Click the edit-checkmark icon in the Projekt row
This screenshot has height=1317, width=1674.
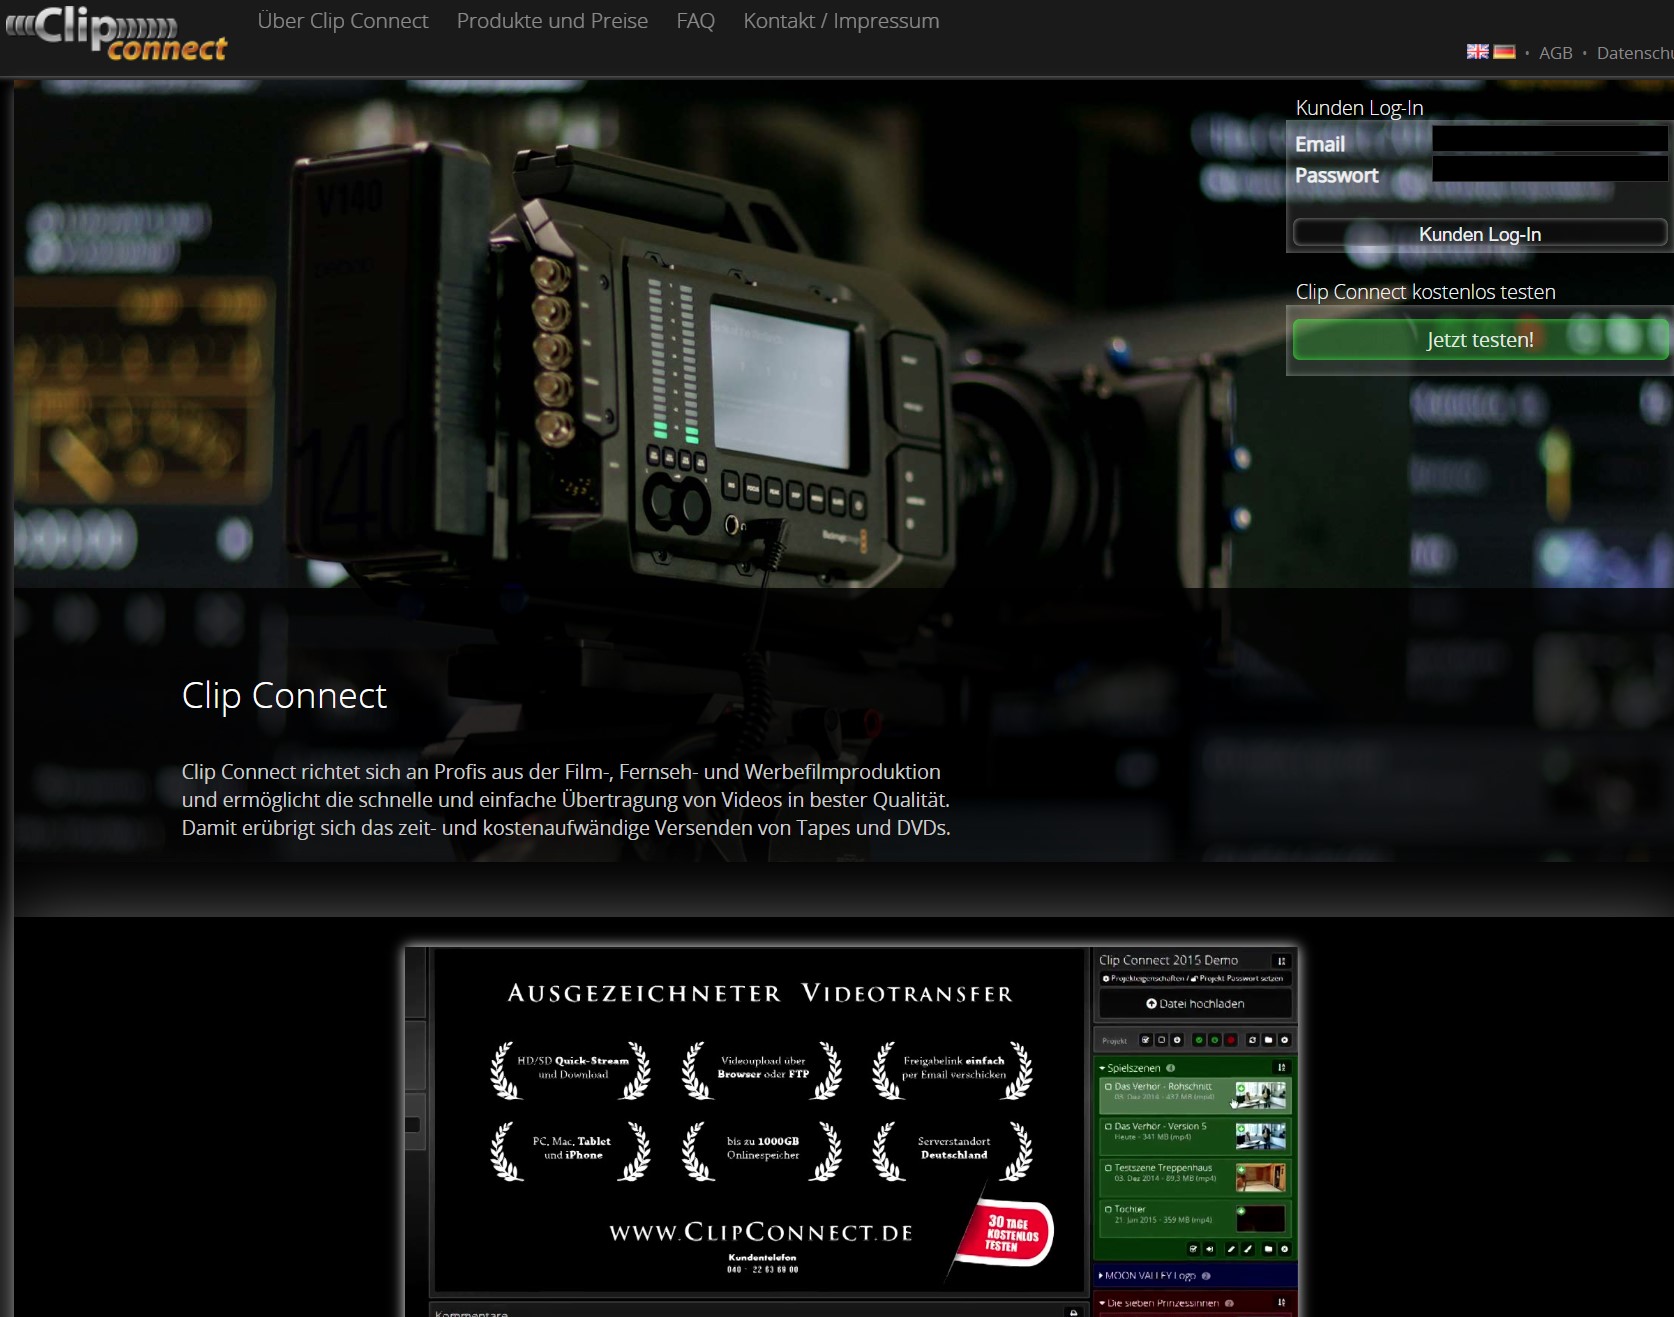[x=1146, y=1040]
